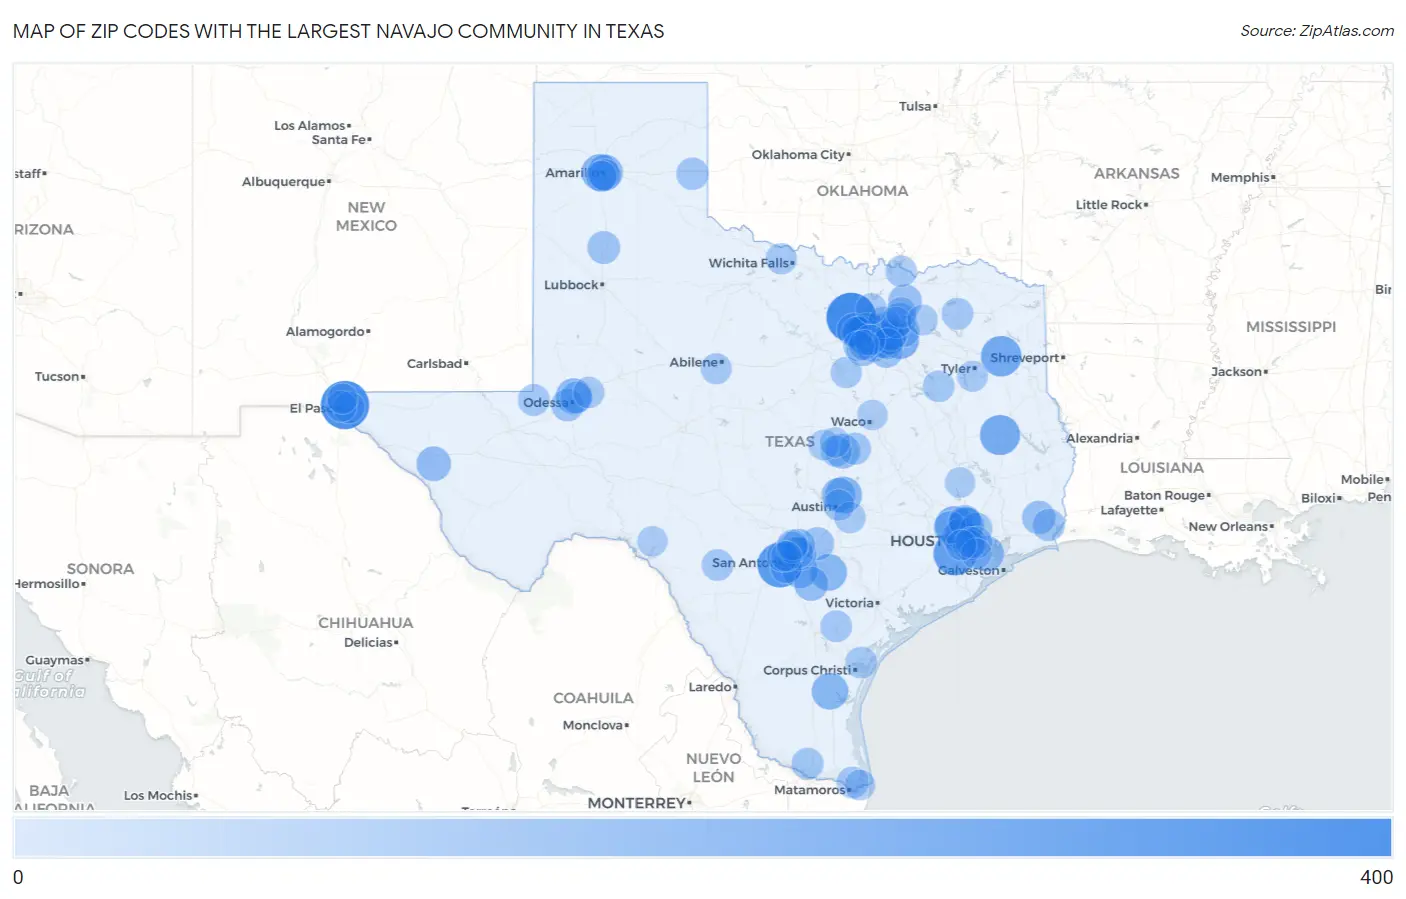Click the Jackson city label
This screenshot has width=1406, height=899.
point(1239,372)
